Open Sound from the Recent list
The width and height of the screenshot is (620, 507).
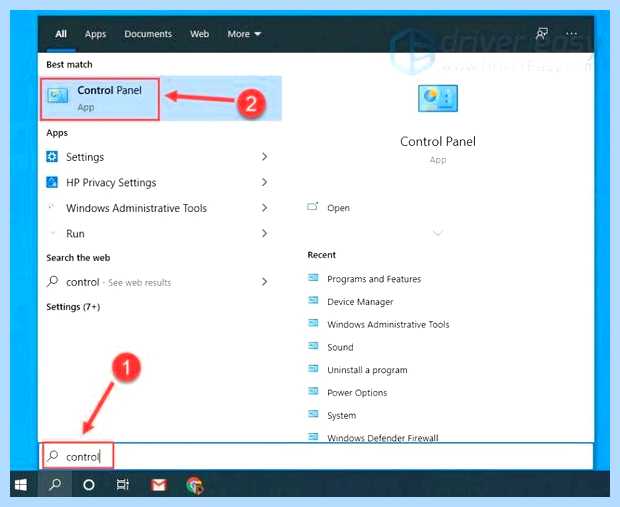[x=340, y=347]
